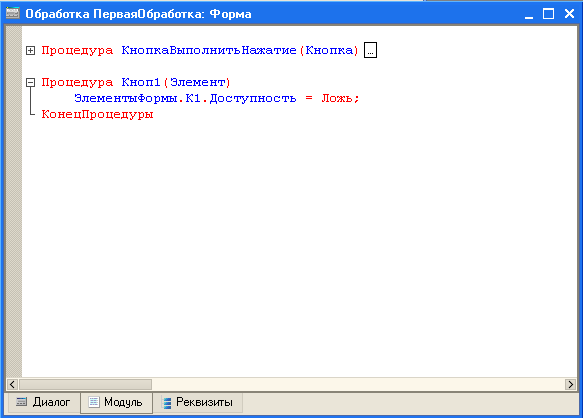Click the Модуль tab document icon
The height and width of the screenshot is (418, 583).
94,402
